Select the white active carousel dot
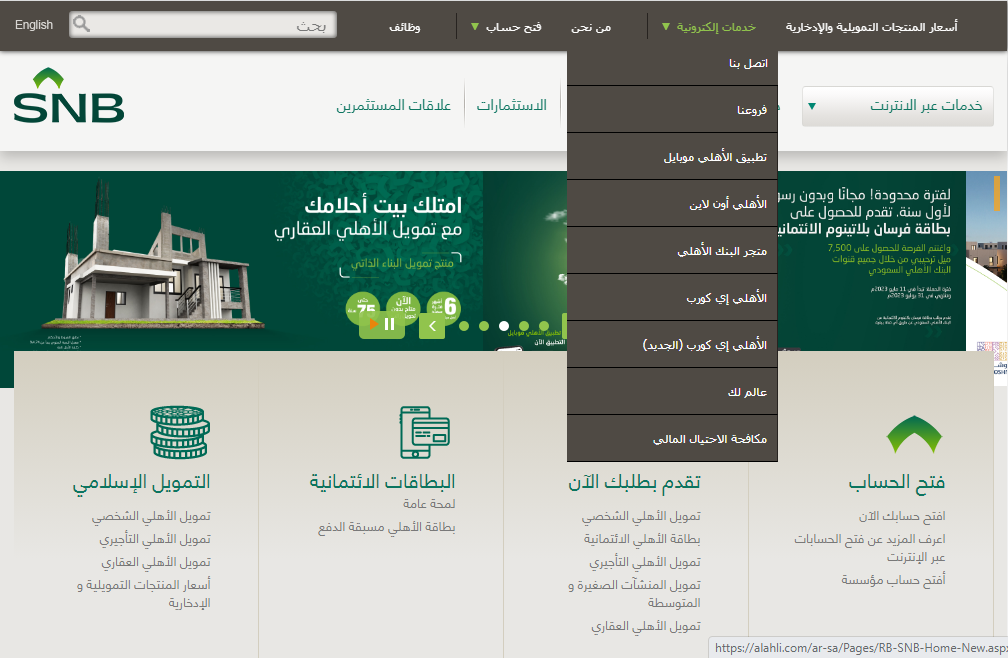 (504, 326)
